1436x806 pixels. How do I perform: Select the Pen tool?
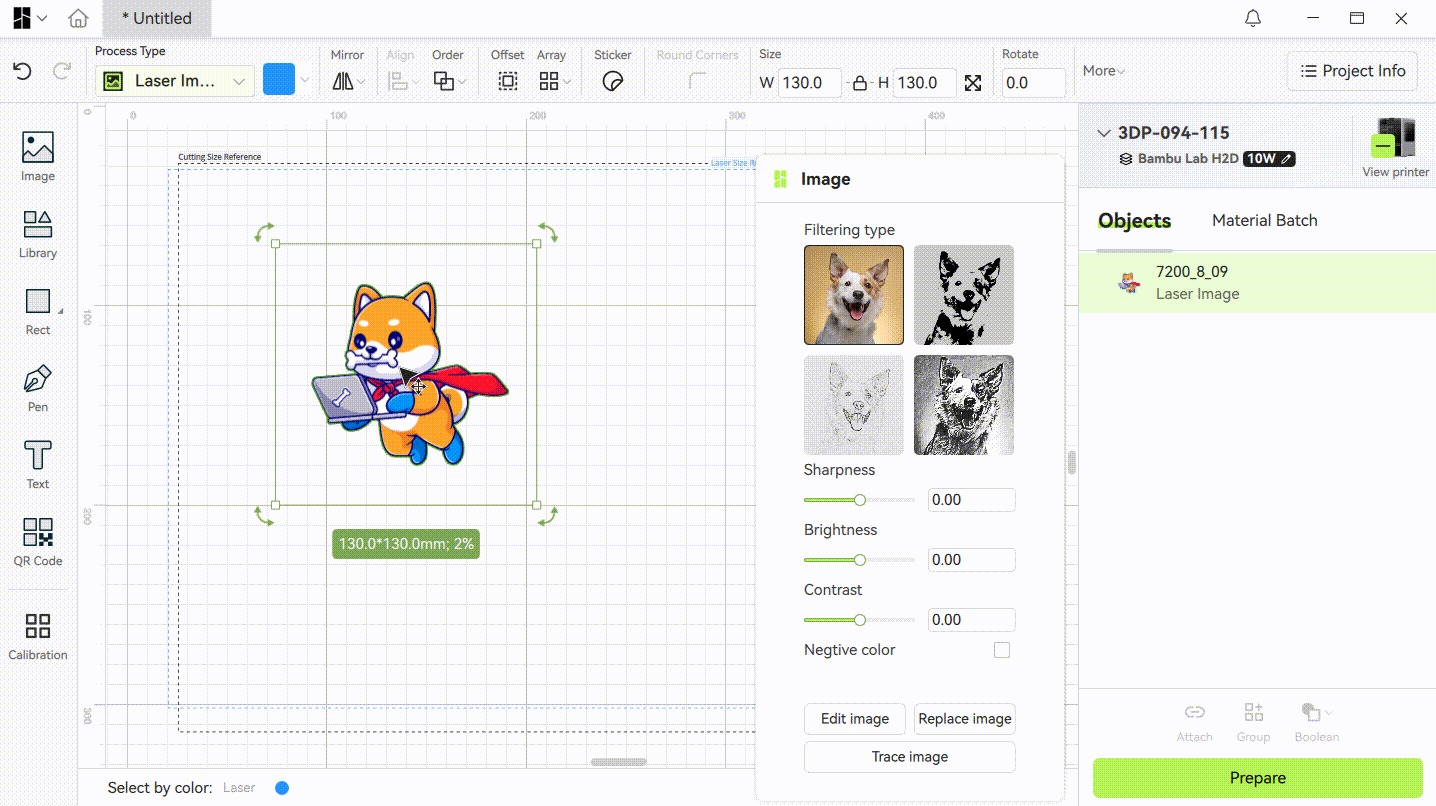pos(38,388)
